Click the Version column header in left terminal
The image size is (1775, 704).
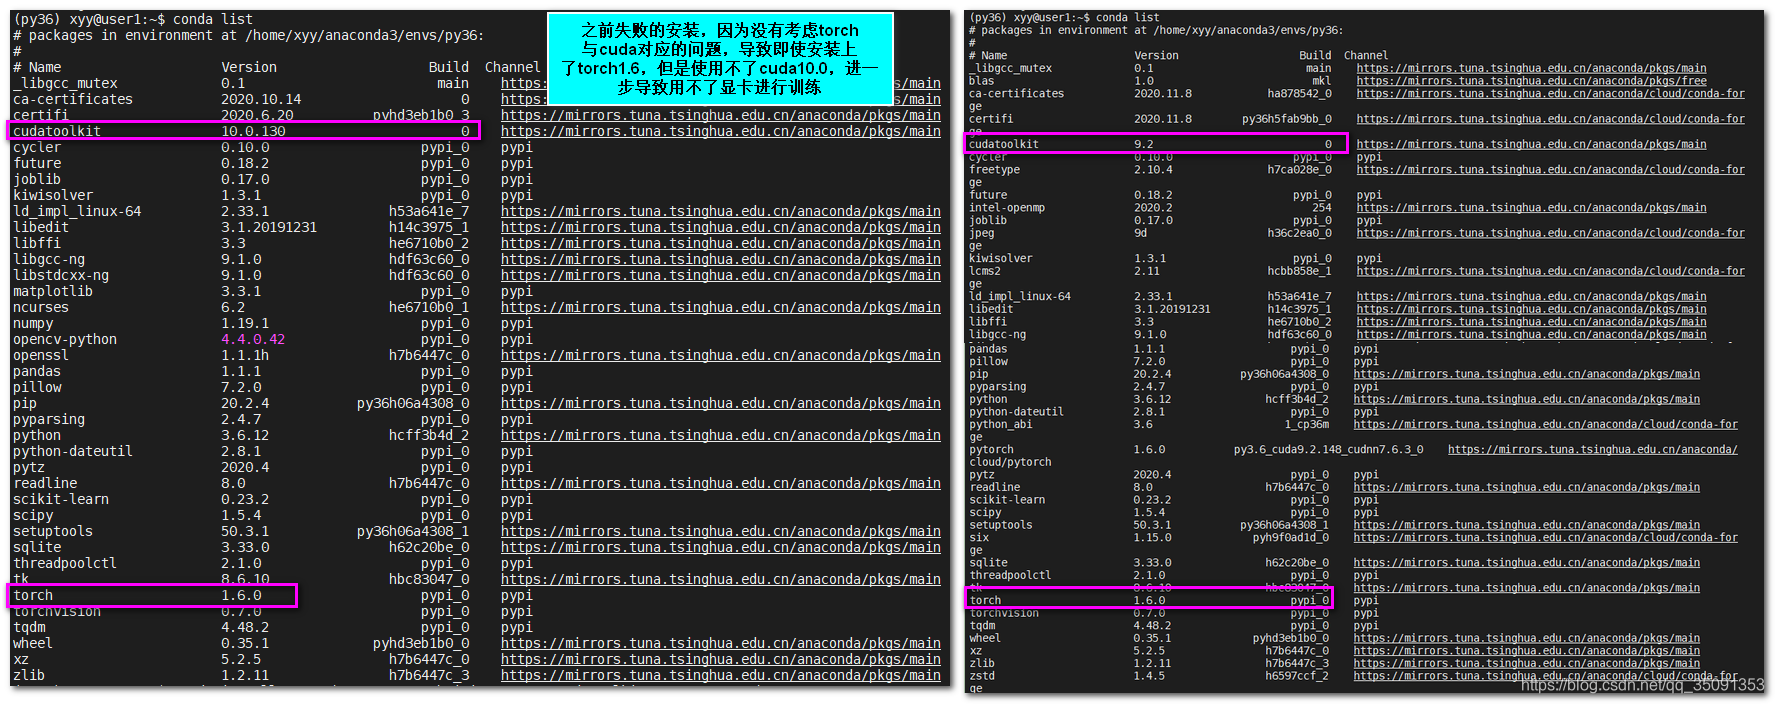click(x=249, y=67)
